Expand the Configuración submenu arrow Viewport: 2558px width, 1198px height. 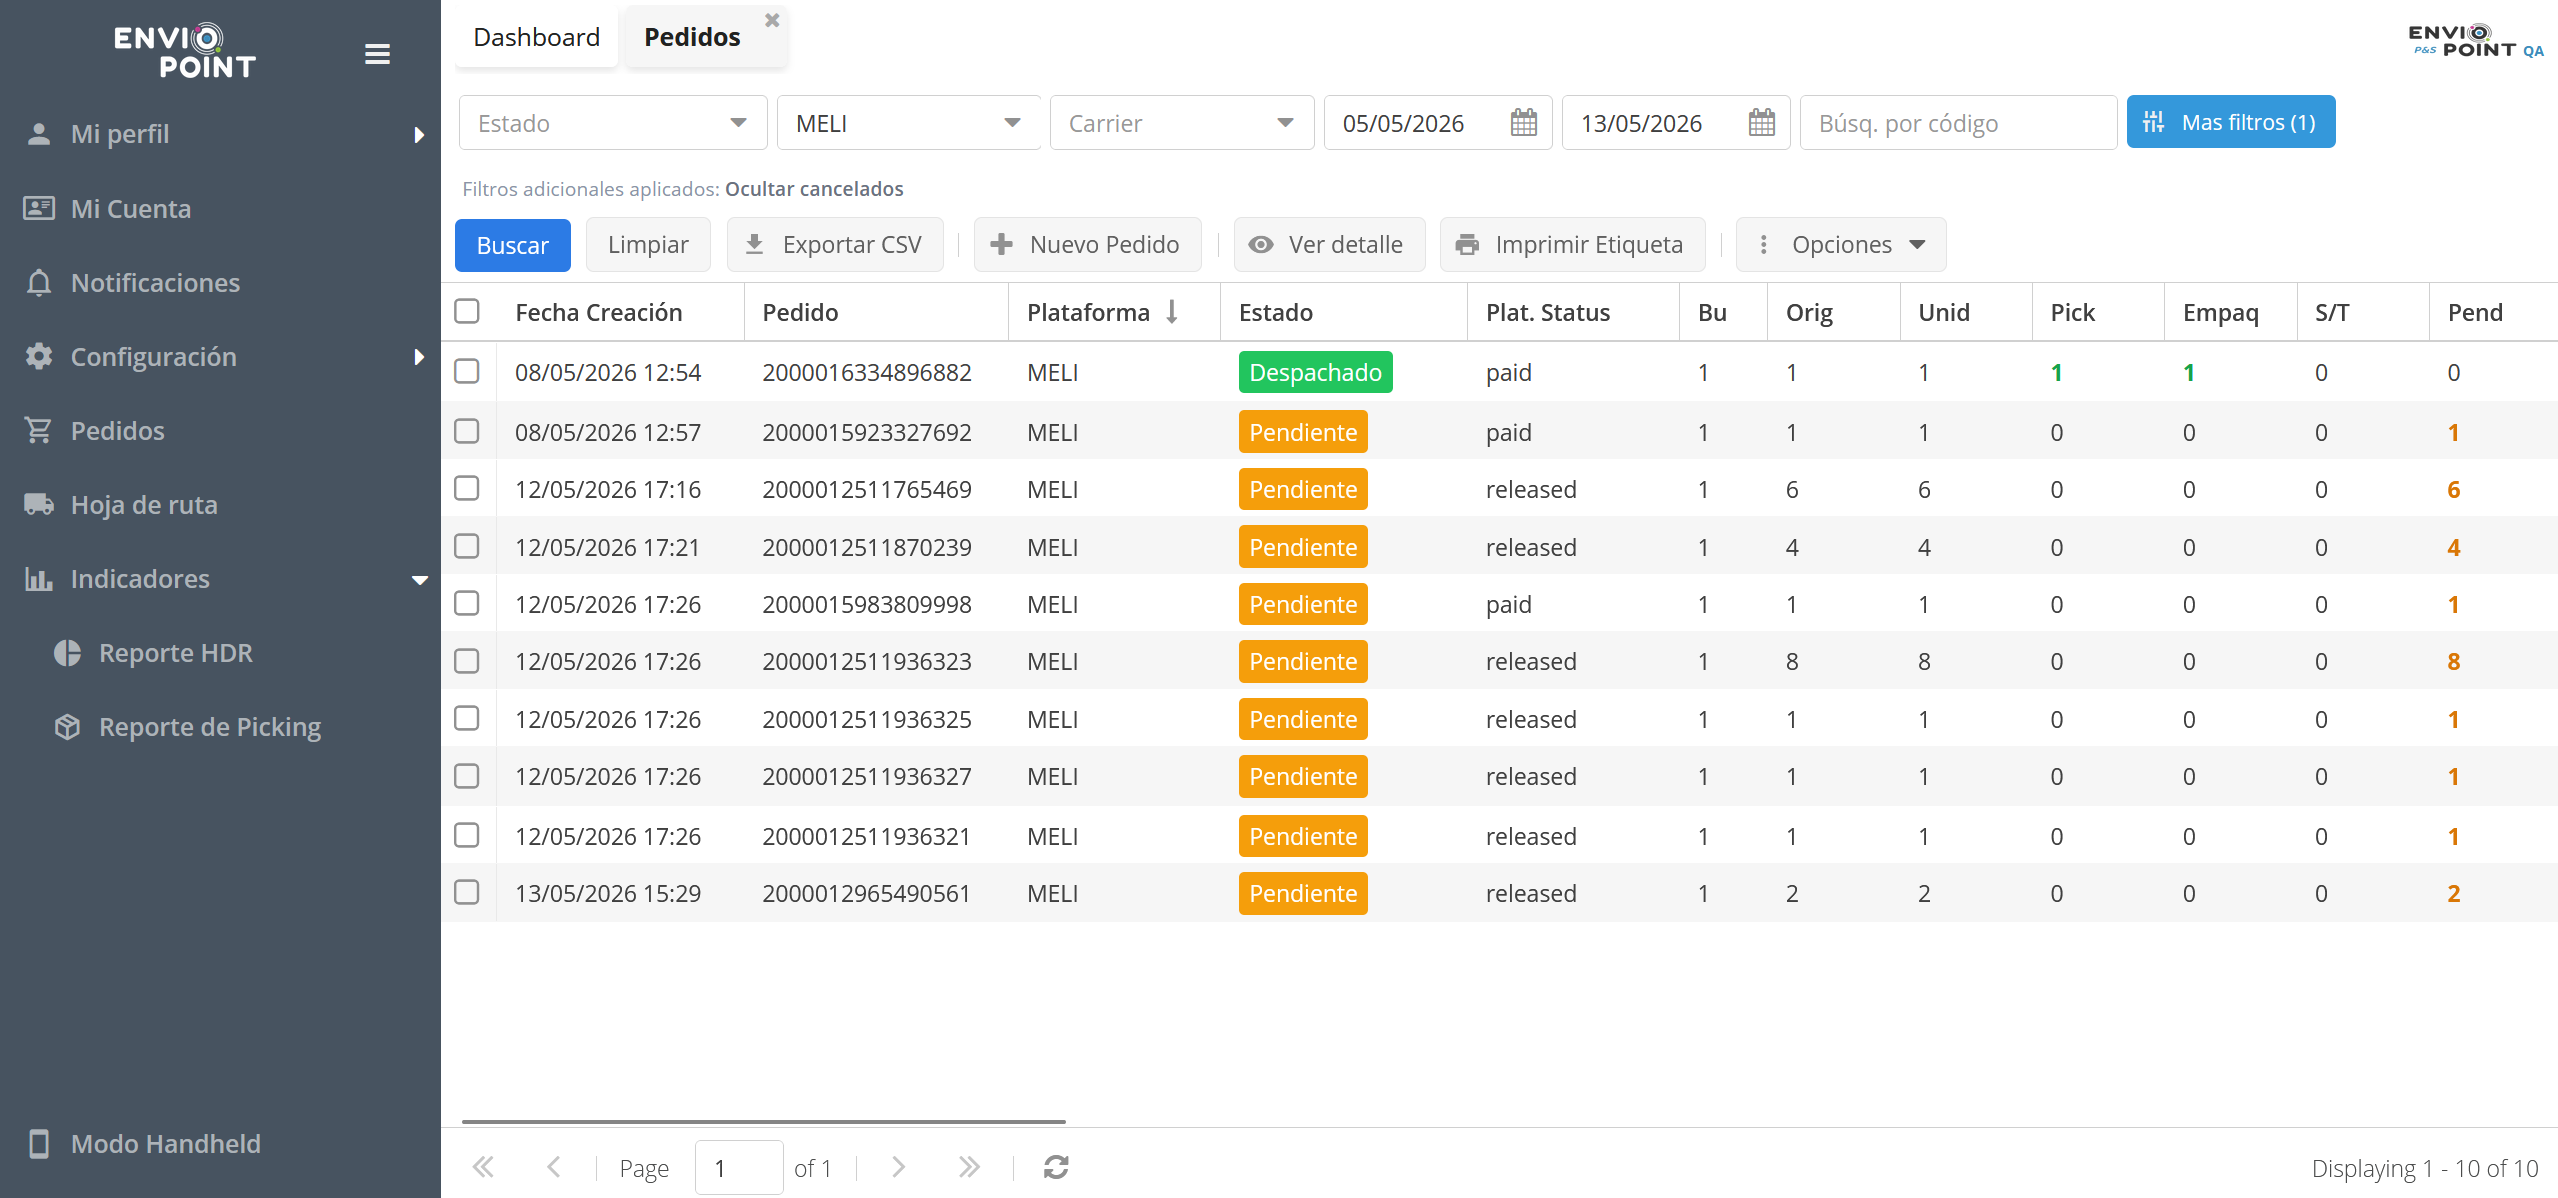click(419, 356)
